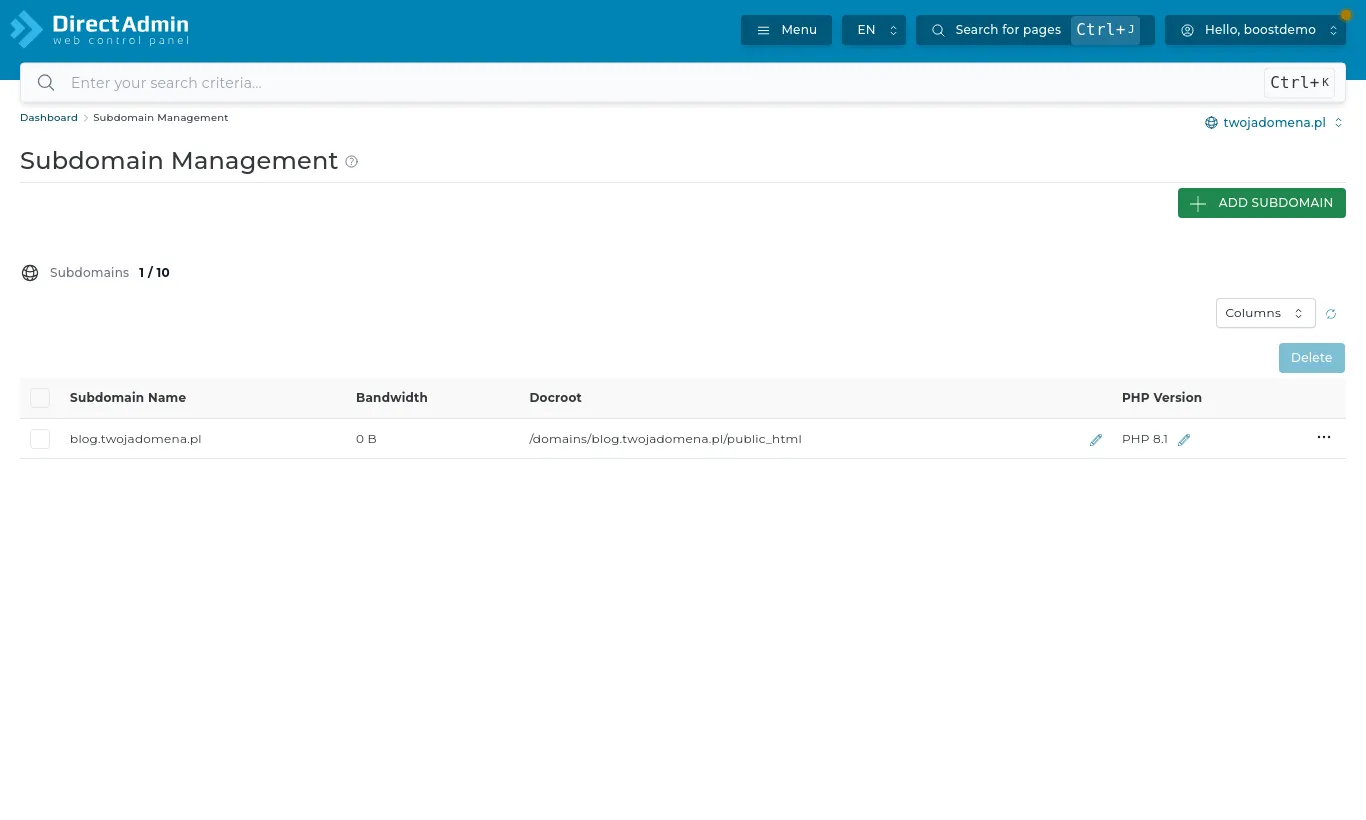Click the 1 / 10 subdomains count

154,273
